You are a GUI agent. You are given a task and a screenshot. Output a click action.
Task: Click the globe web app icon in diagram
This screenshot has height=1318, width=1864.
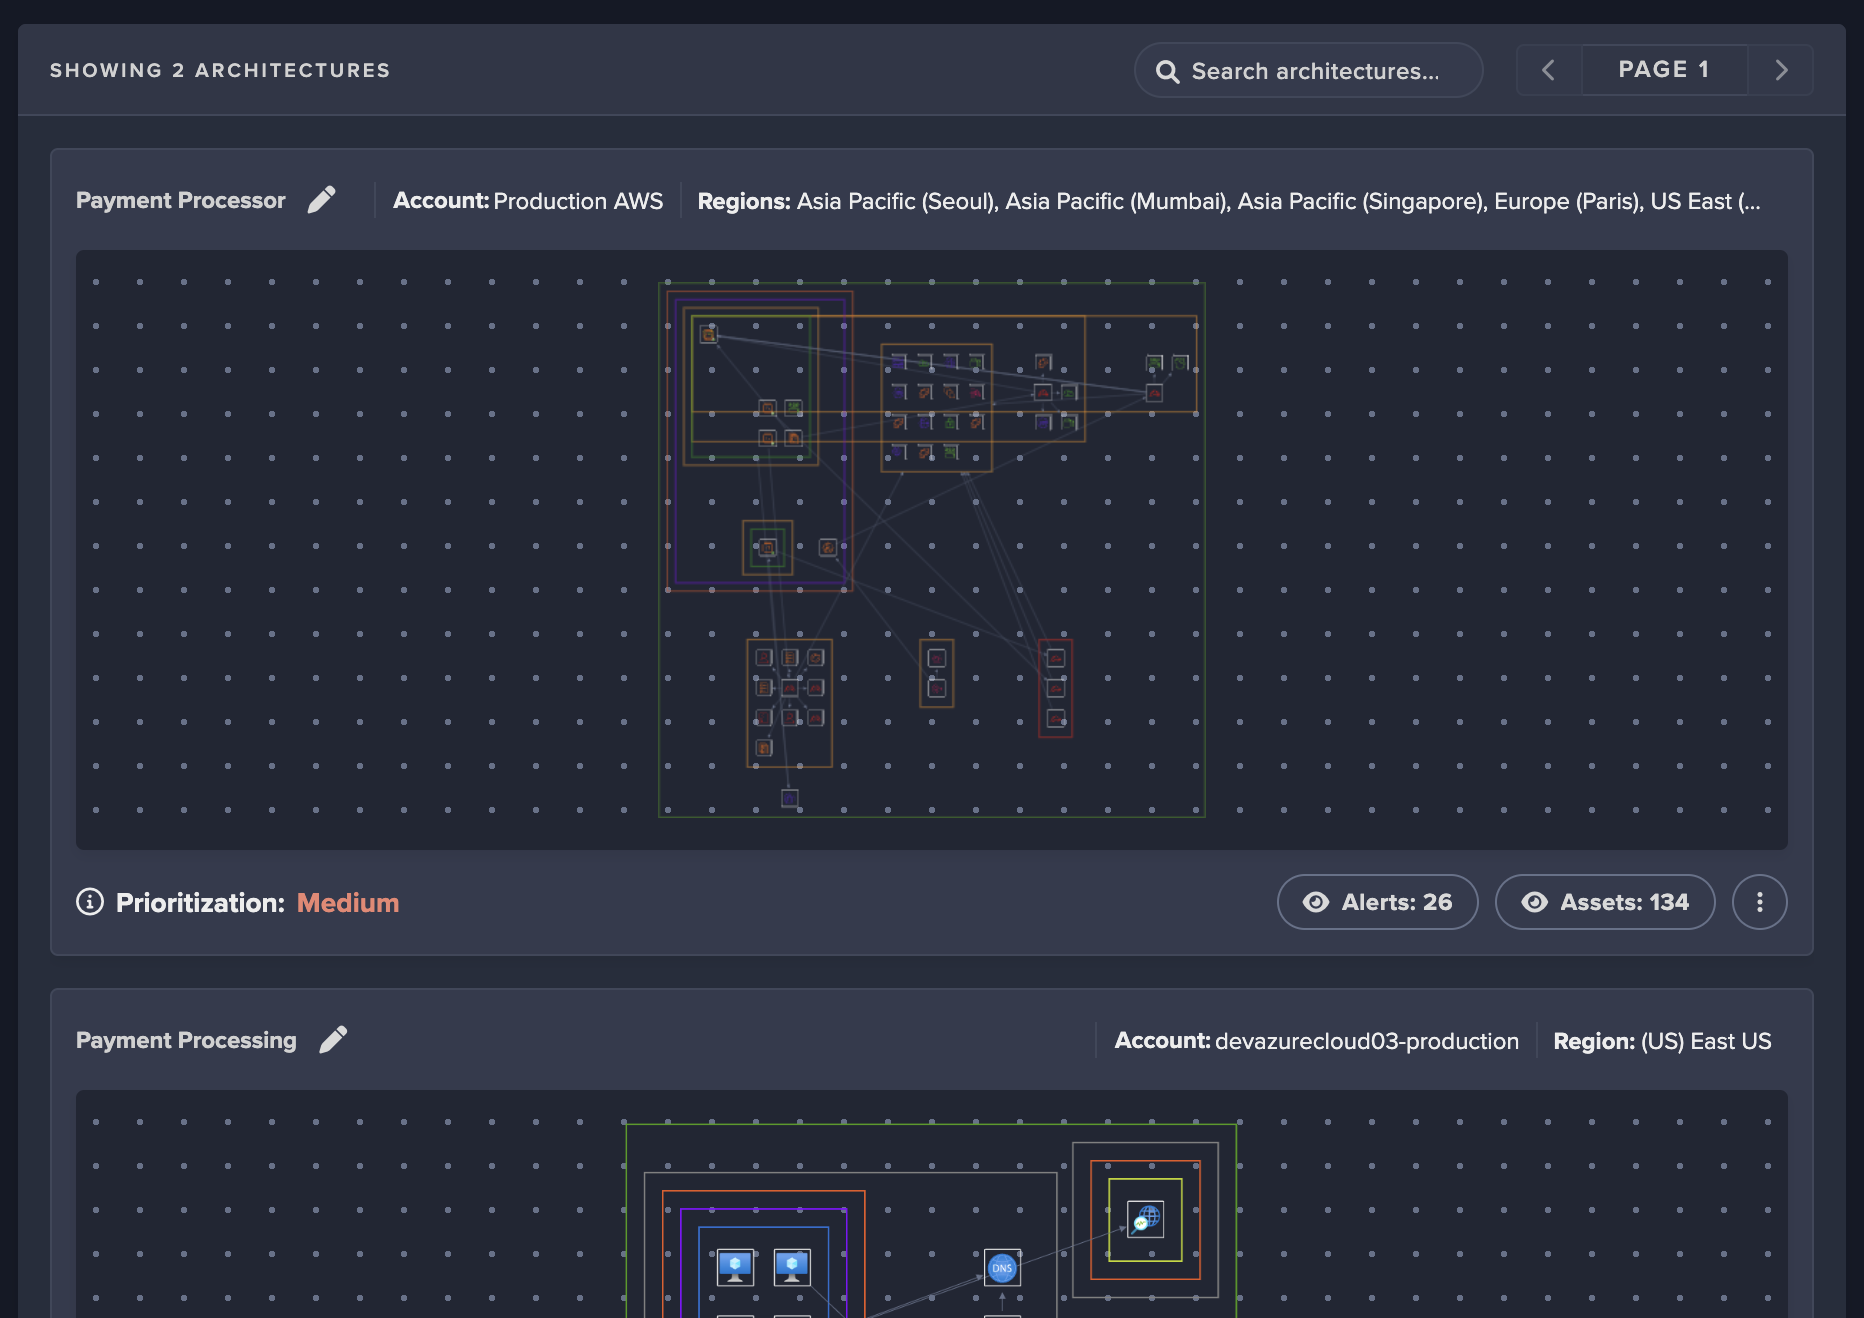point(1146,1220)
